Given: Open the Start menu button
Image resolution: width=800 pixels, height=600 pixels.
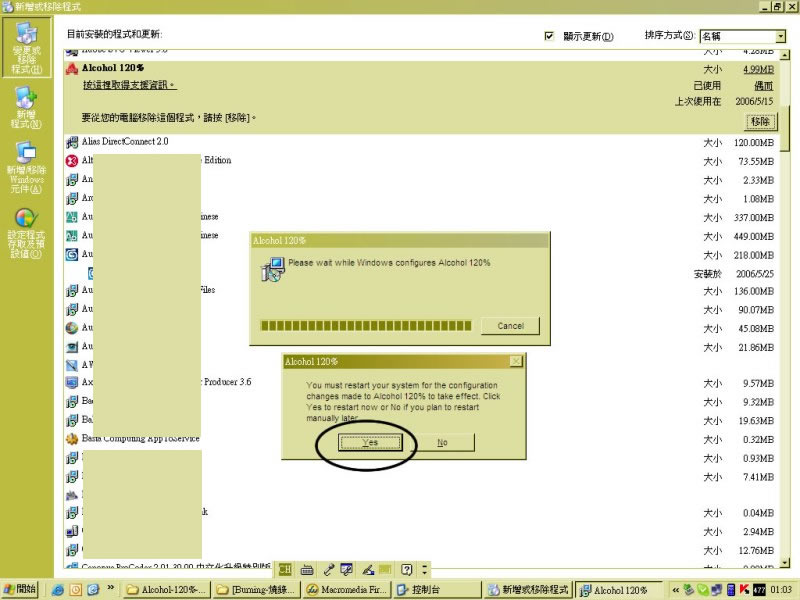Looking at the screenshot, I should coord(20,589).
